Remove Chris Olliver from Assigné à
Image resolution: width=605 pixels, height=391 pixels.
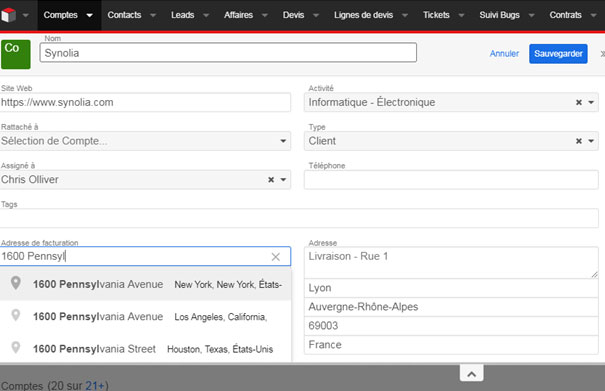pos(271,179)
